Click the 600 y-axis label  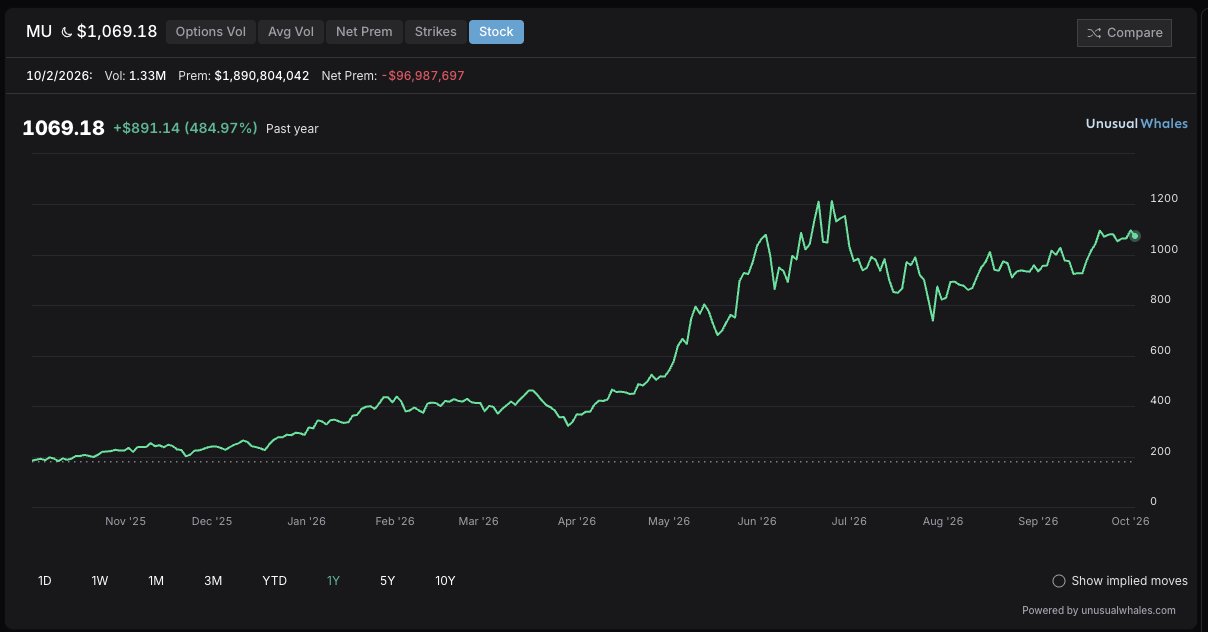[1161, 350]
